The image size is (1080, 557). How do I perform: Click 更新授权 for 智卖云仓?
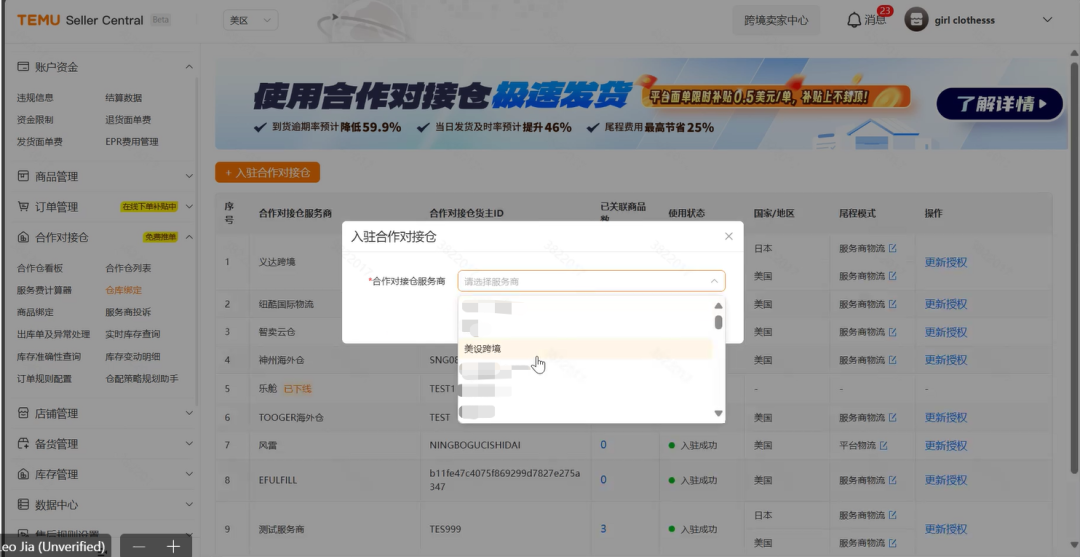(x=946, y=332)
